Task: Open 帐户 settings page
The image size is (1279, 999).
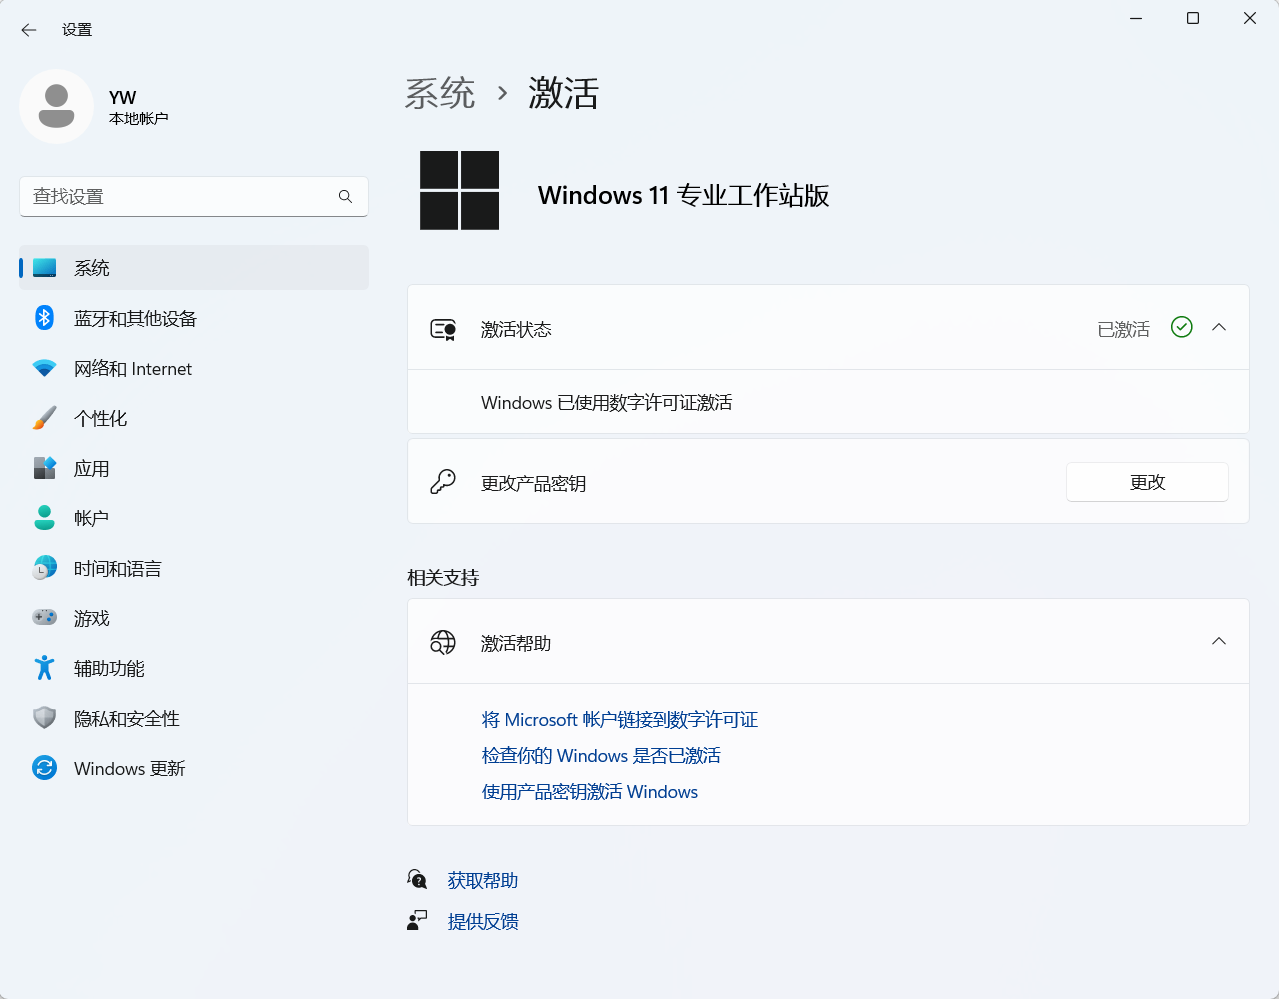Action: (x=194, y=518)
